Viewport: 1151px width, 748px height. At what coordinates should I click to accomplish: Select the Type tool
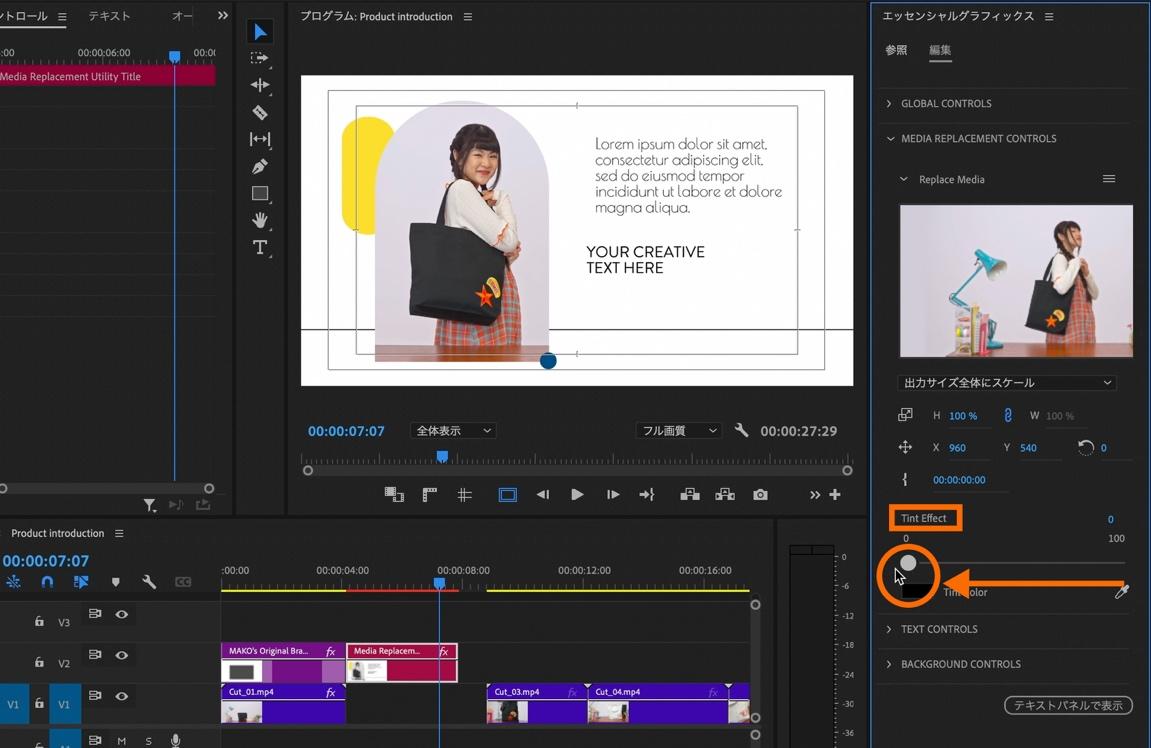(x=260, y=247)
